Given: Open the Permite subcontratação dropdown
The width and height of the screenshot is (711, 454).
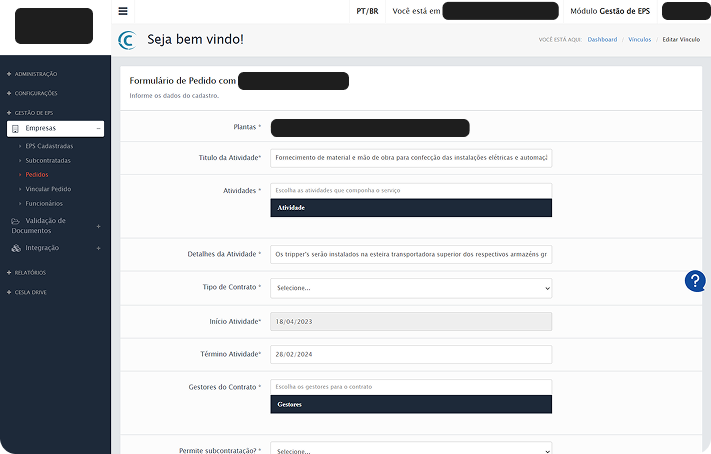Looking at the screenshot, I should tap(411, 448).
